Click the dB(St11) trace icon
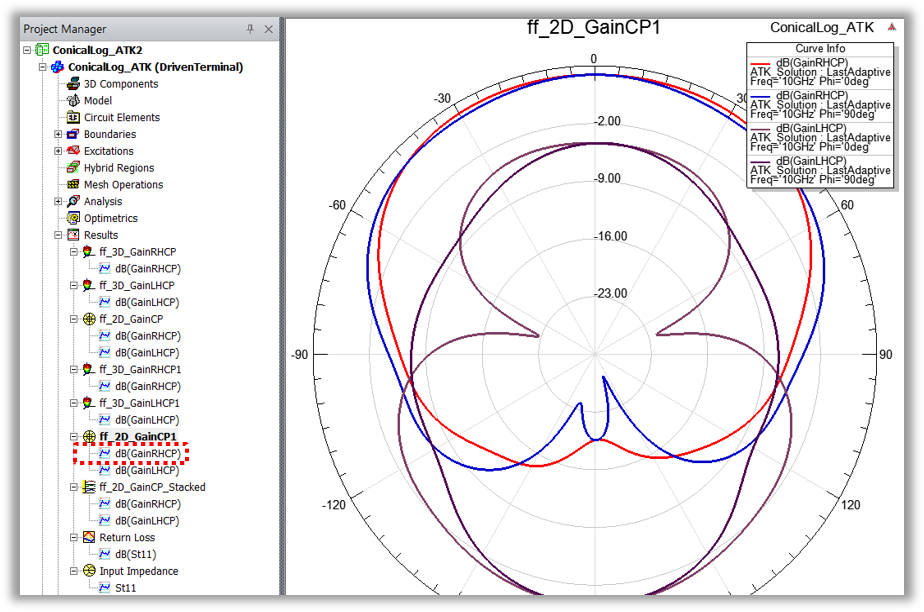 point(104,554)
